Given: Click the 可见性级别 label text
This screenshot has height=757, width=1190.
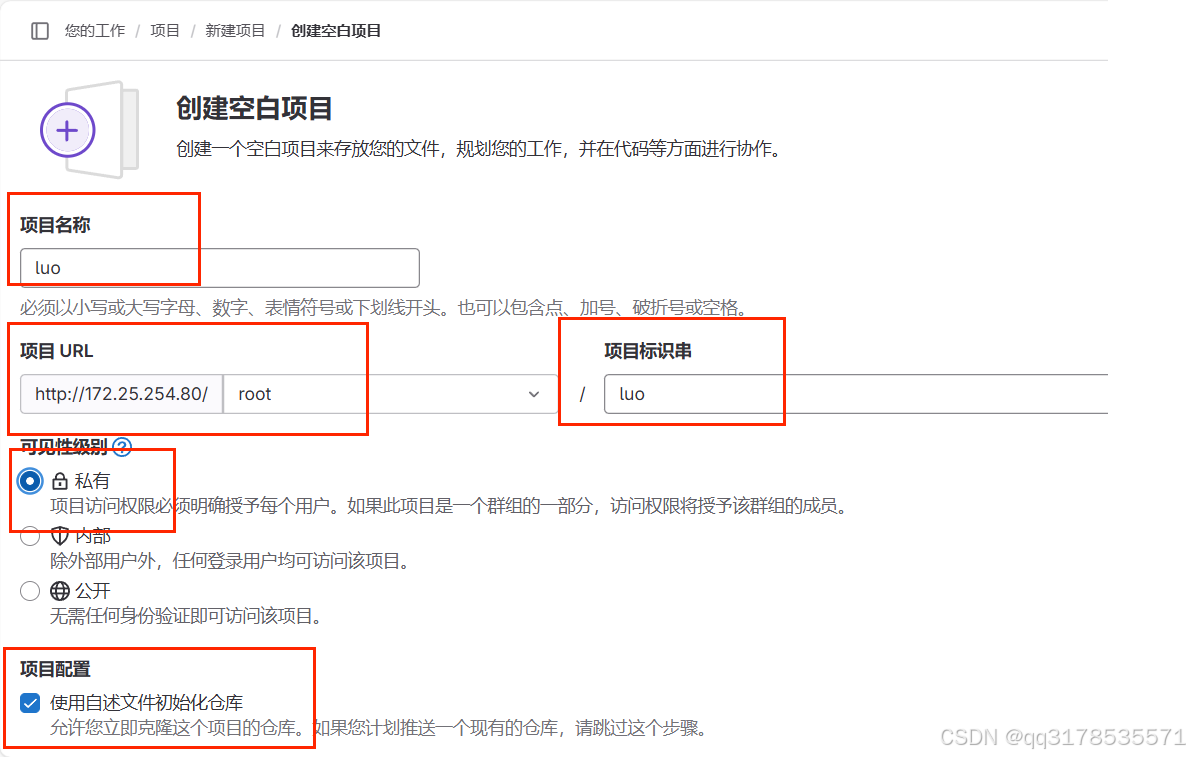Looking at the screenshot, I should 65,447.
